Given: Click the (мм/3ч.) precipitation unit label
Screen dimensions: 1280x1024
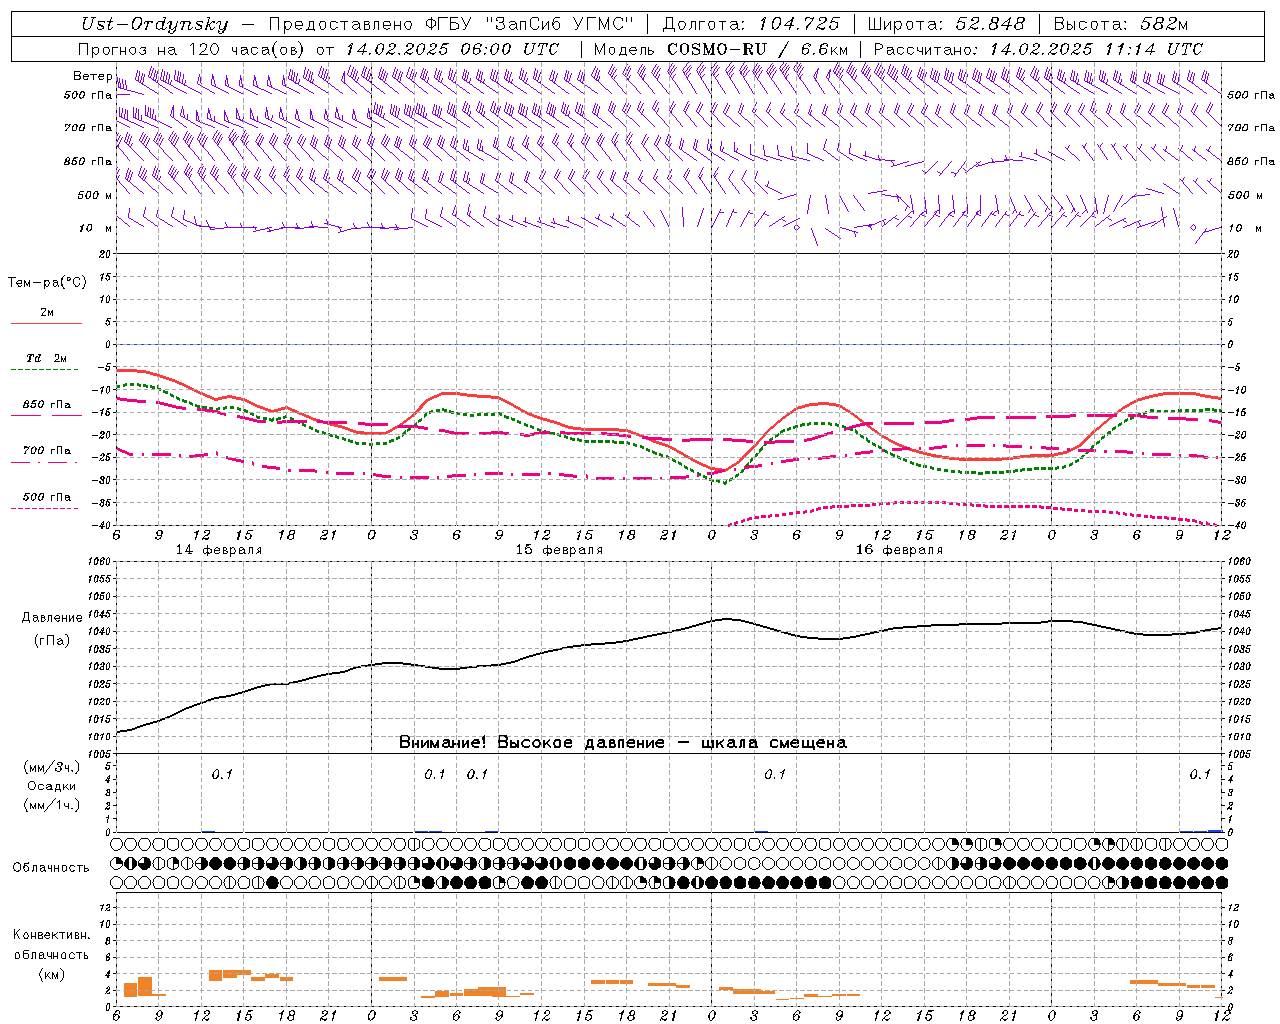Looking at the screenshot, I should point(51,767).
